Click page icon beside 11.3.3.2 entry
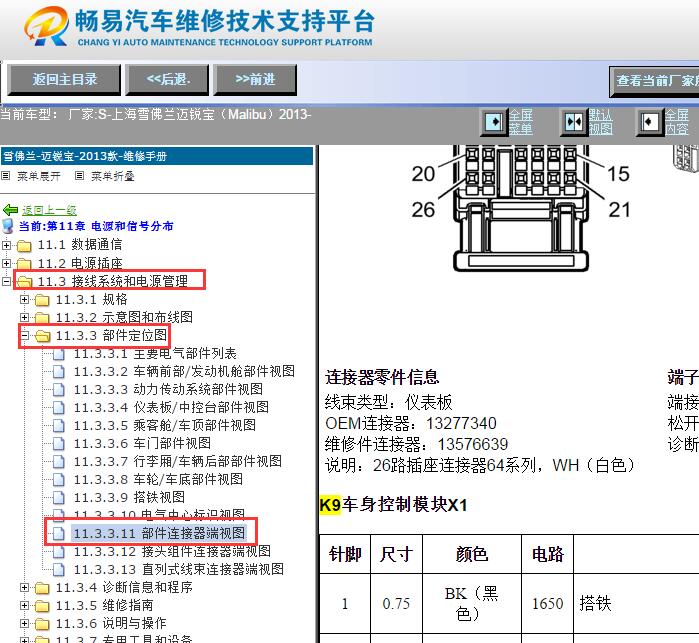This screenshot has height=643, width=699. [x=58, y=372]
